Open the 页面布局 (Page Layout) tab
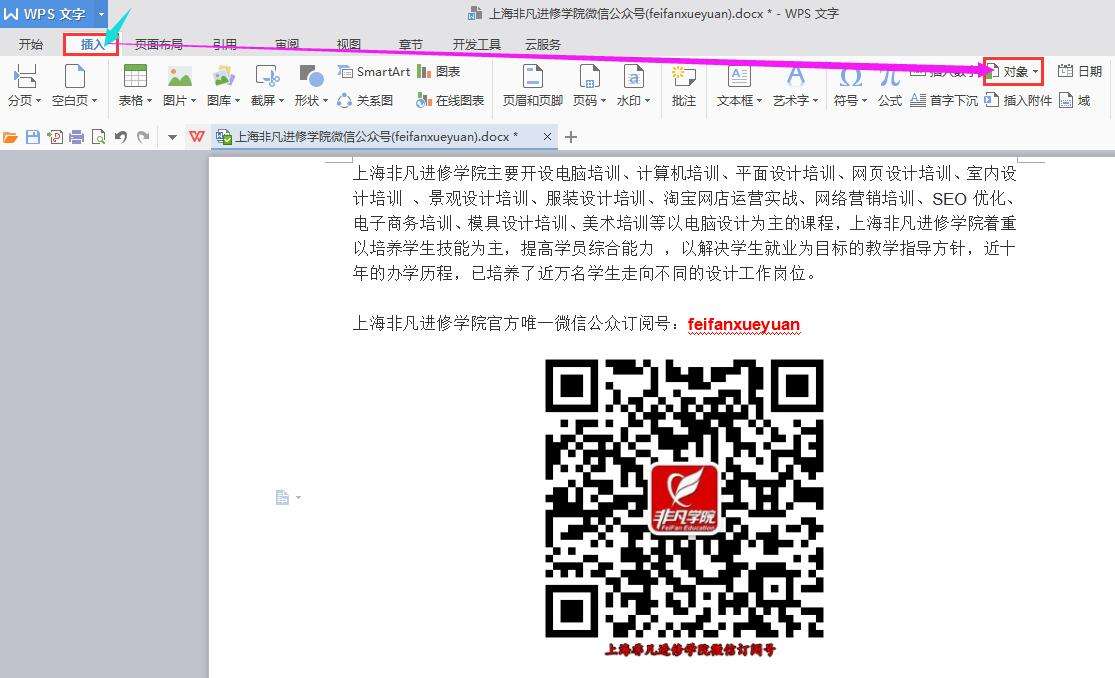1115x678 pixels. pyautogui.click(x=159, y=44)
